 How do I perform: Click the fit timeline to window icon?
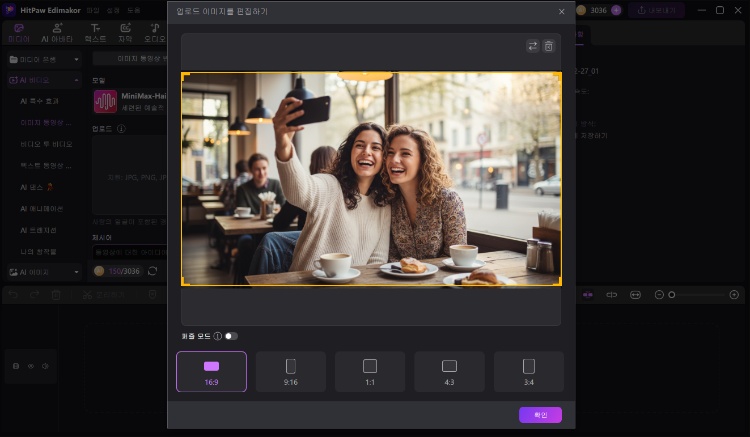(x=635, y=295)
